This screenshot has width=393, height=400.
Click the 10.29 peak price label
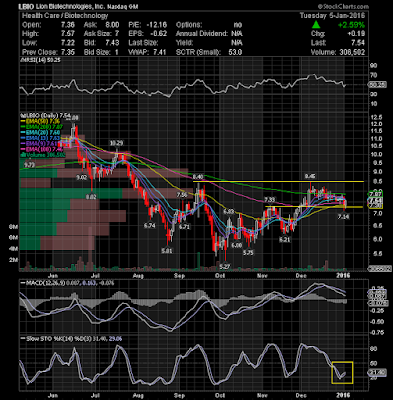click(x=117, y=143)
